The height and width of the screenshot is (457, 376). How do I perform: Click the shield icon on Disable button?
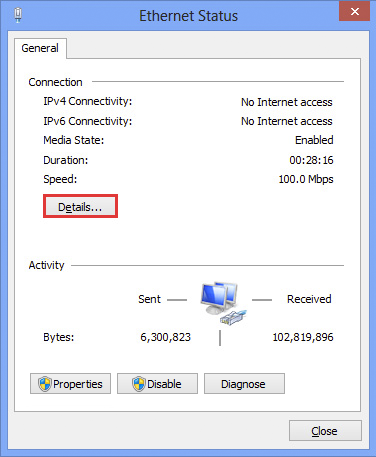139,384
